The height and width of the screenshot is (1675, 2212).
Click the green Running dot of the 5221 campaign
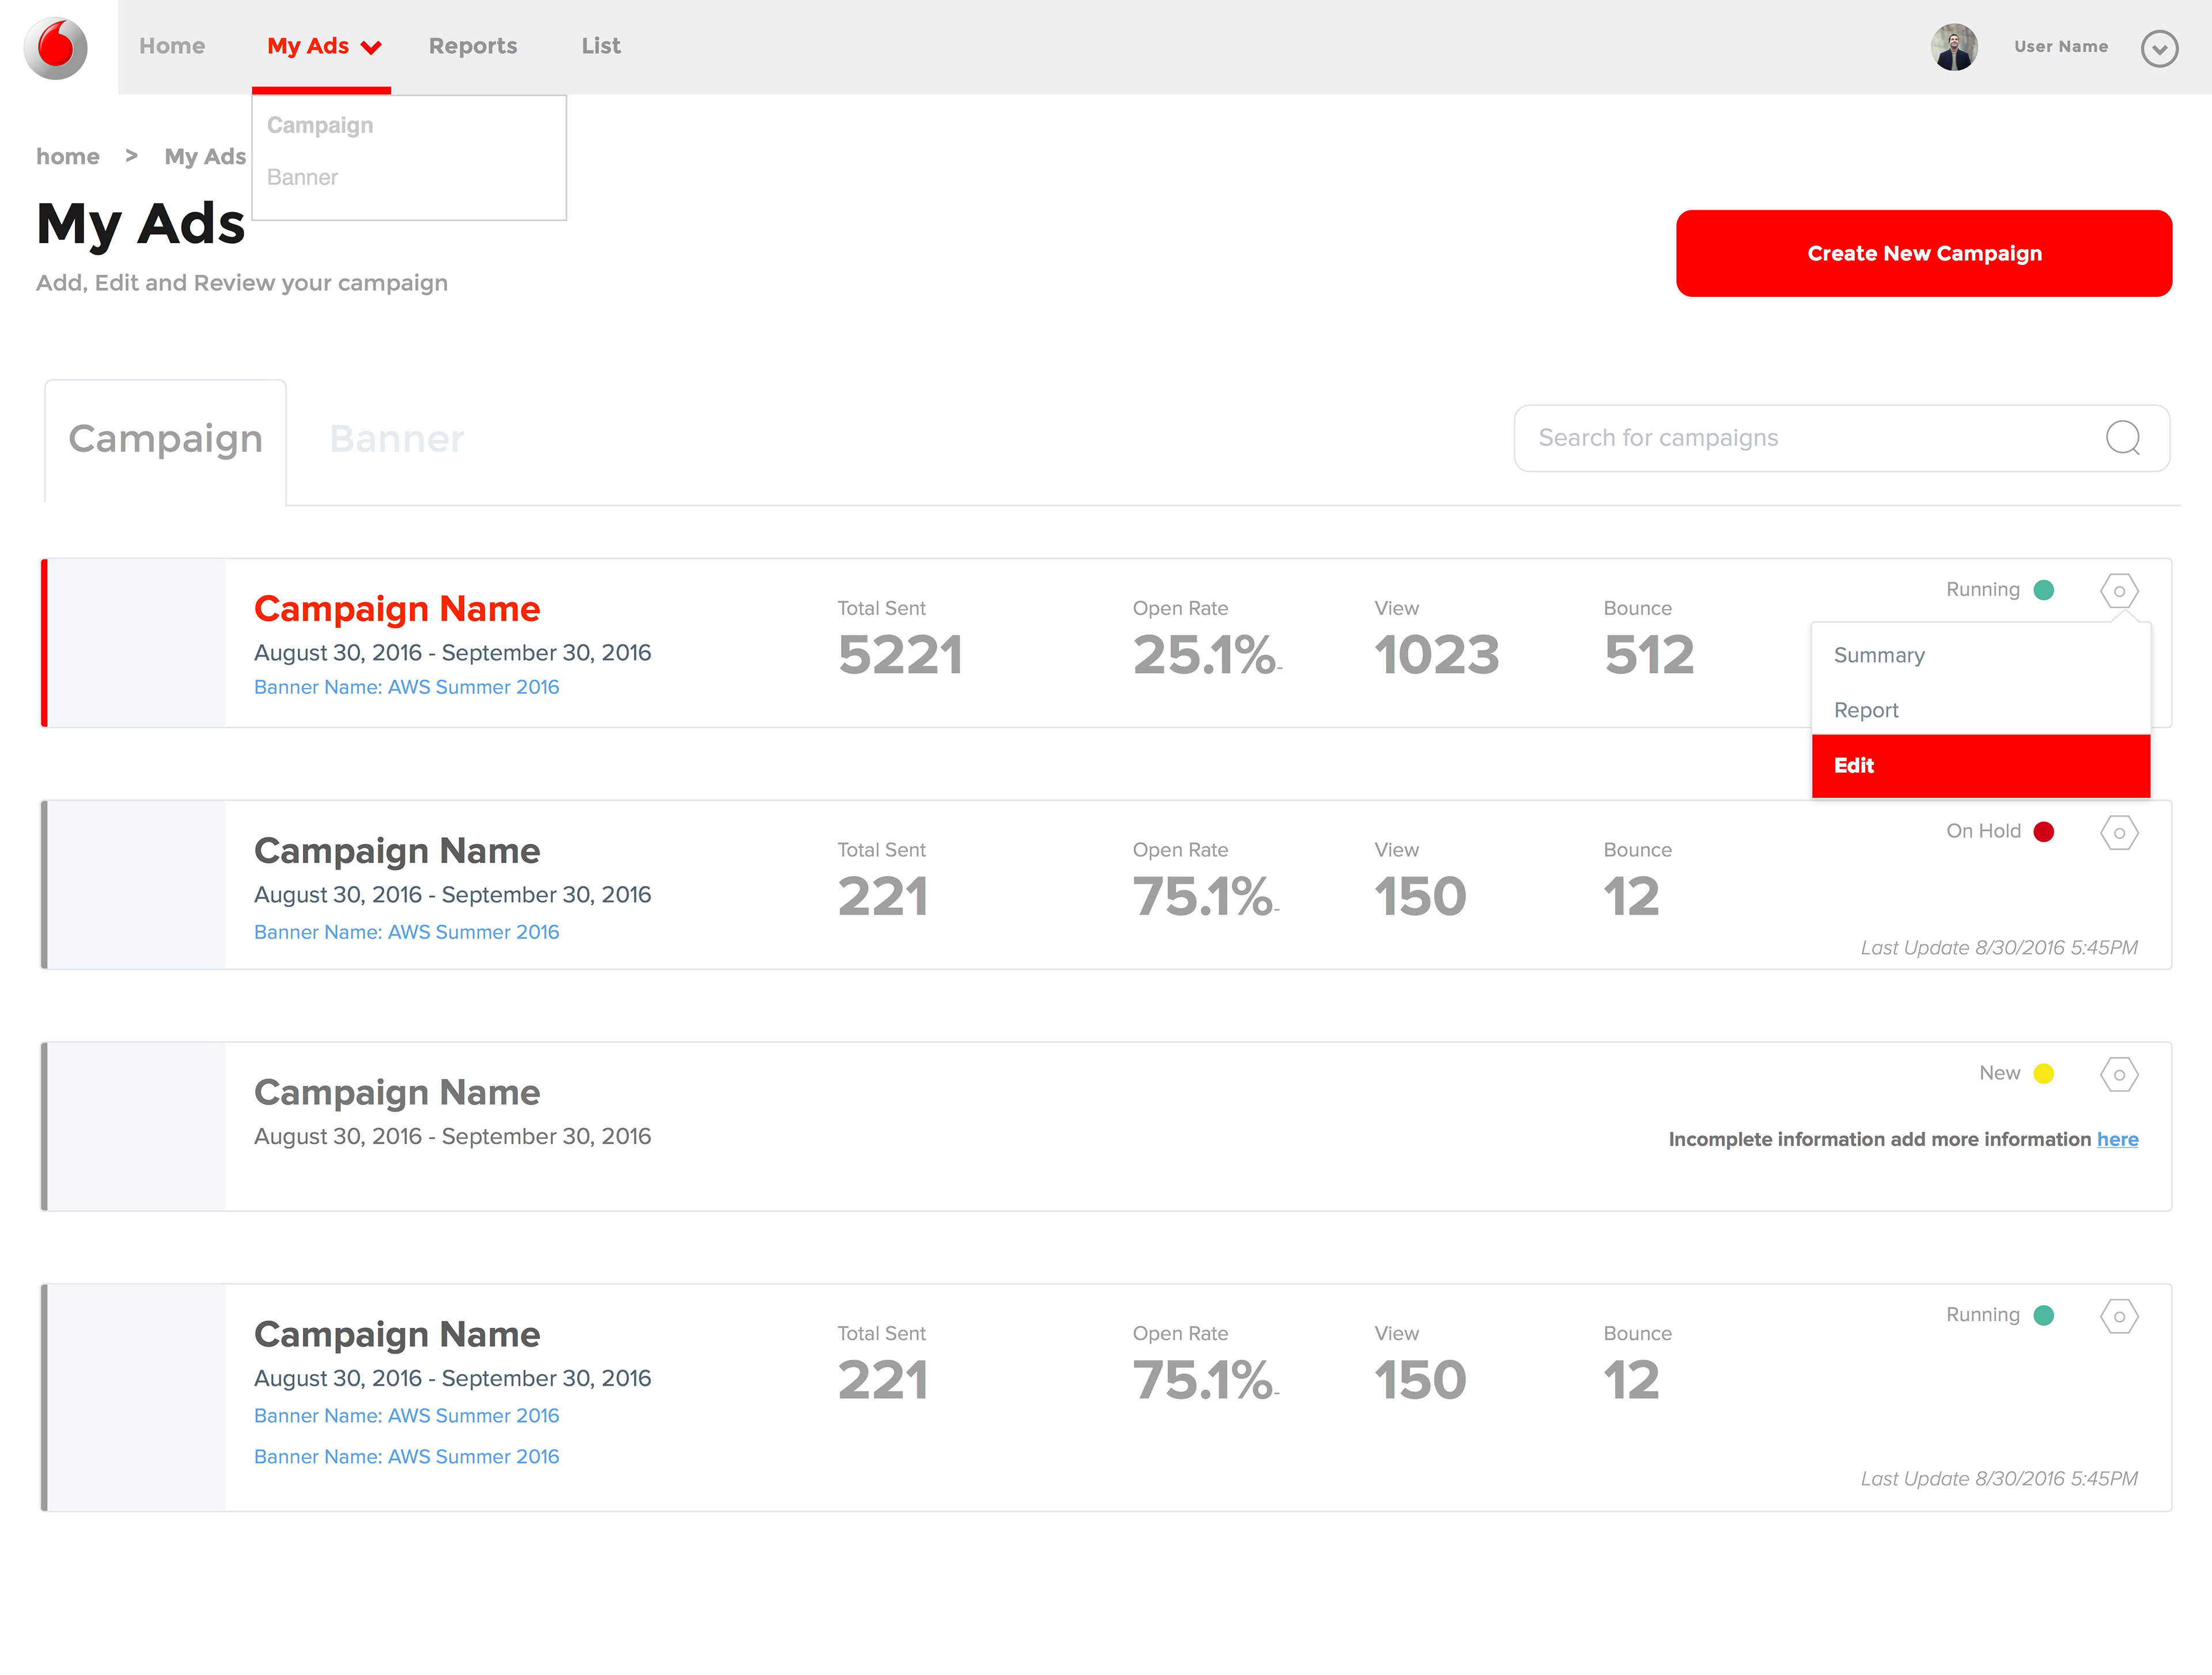[2044, 590]
